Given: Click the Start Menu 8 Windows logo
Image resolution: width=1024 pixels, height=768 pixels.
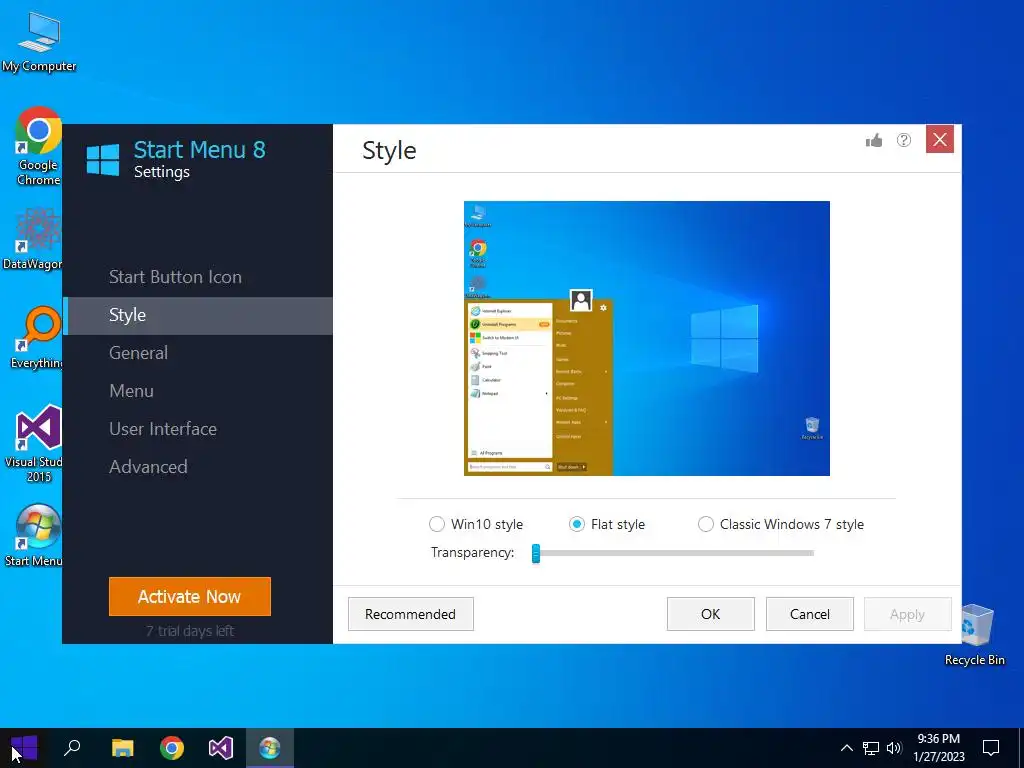Looking at the screenshot, I should pos(103,160).
